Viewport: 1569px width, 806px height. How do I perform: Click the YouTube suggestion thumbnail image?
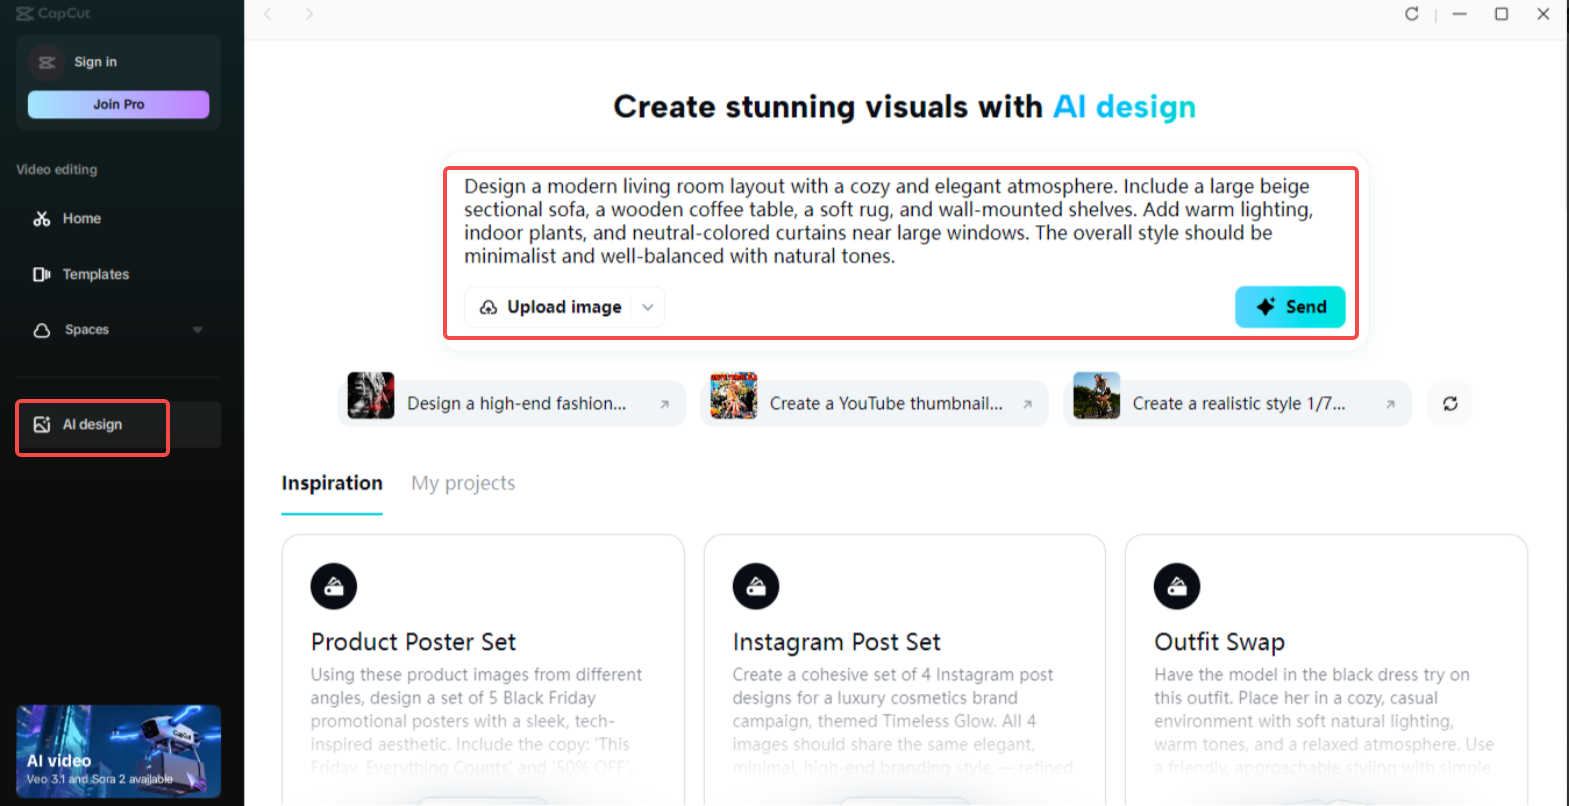[734, 395]
